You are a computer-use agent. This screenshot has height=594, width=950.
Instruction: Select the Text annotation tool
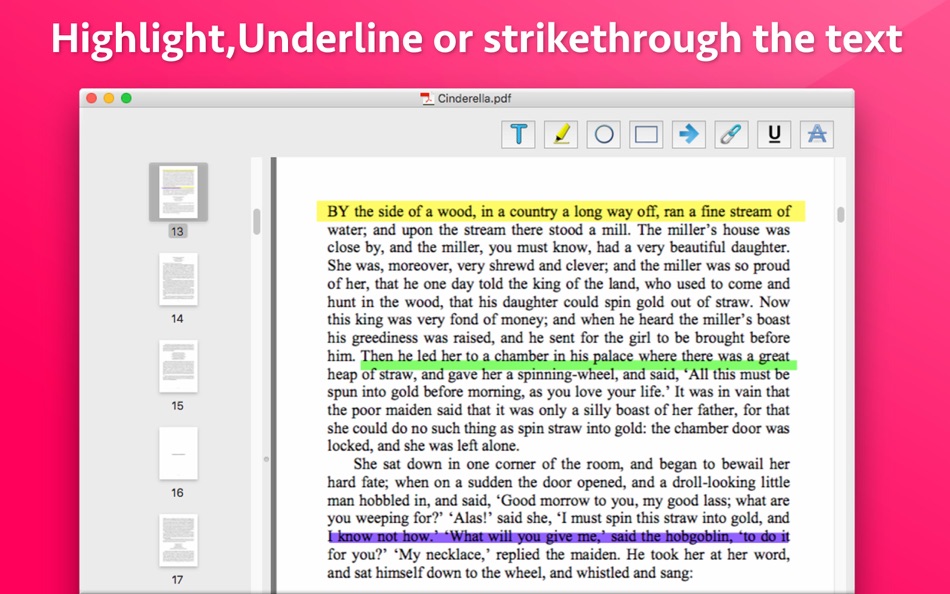[x=518, y=134]
